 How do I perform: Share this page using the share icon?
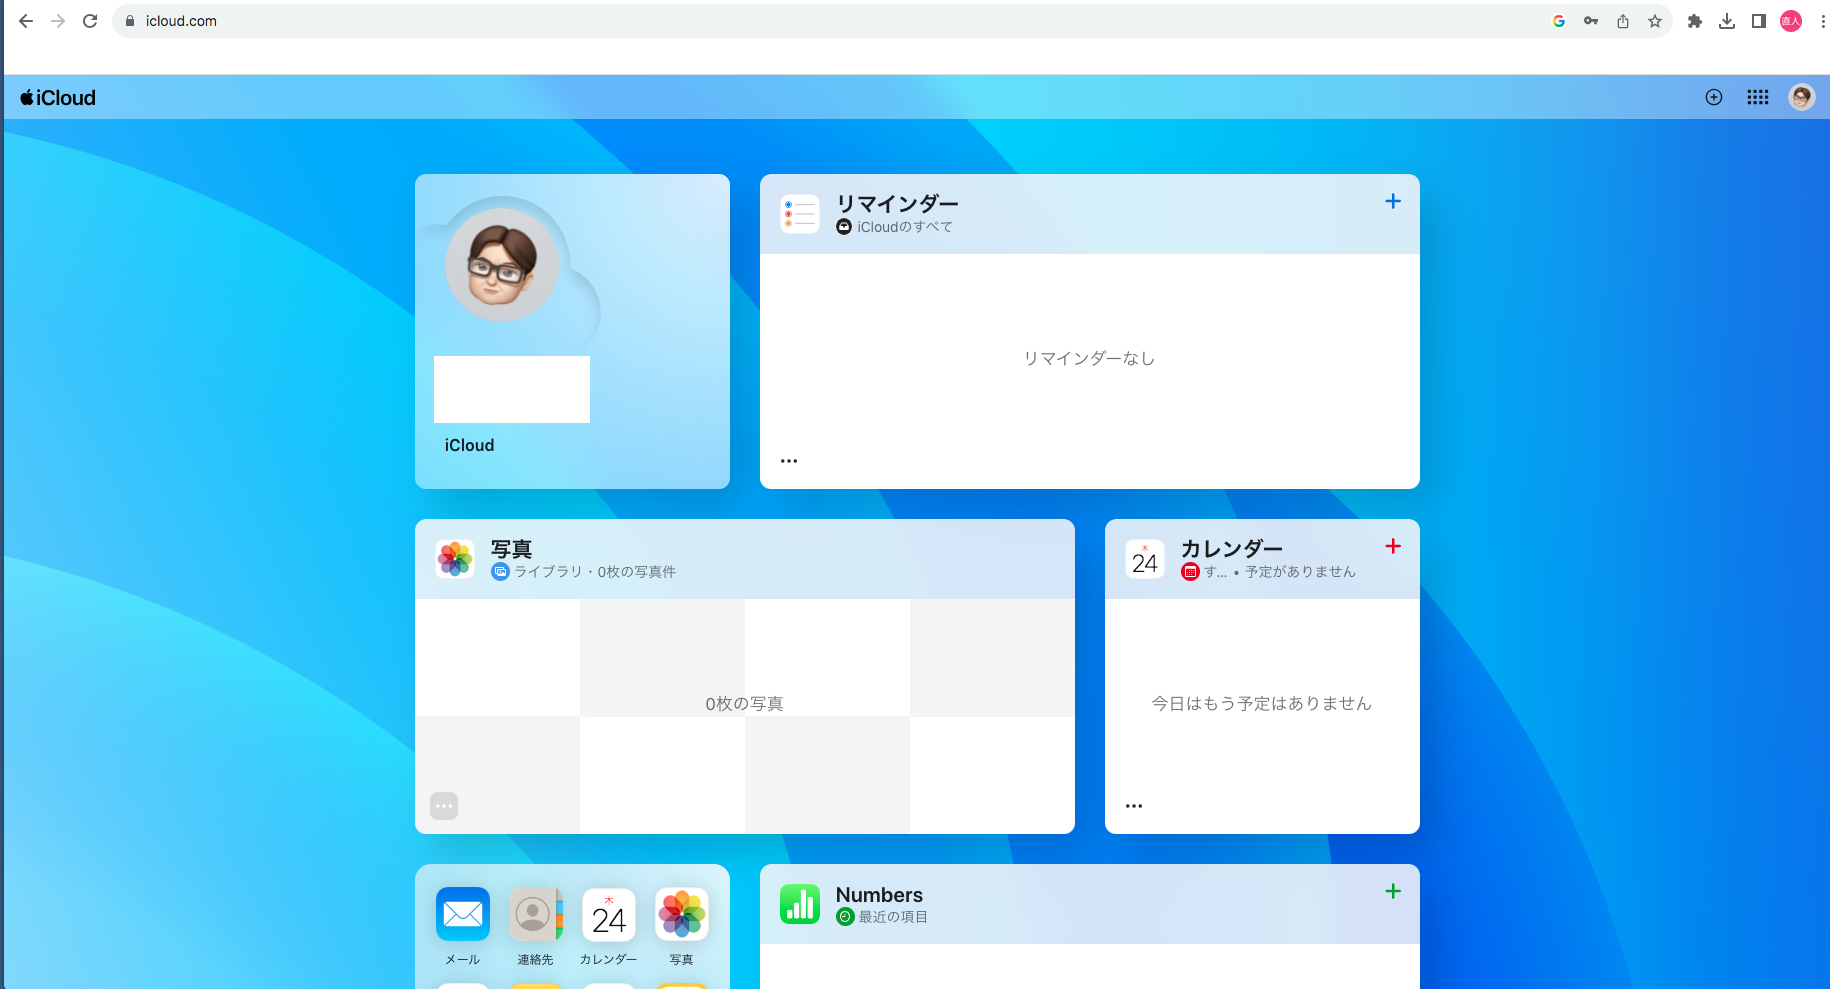[x=1623, y=21]
